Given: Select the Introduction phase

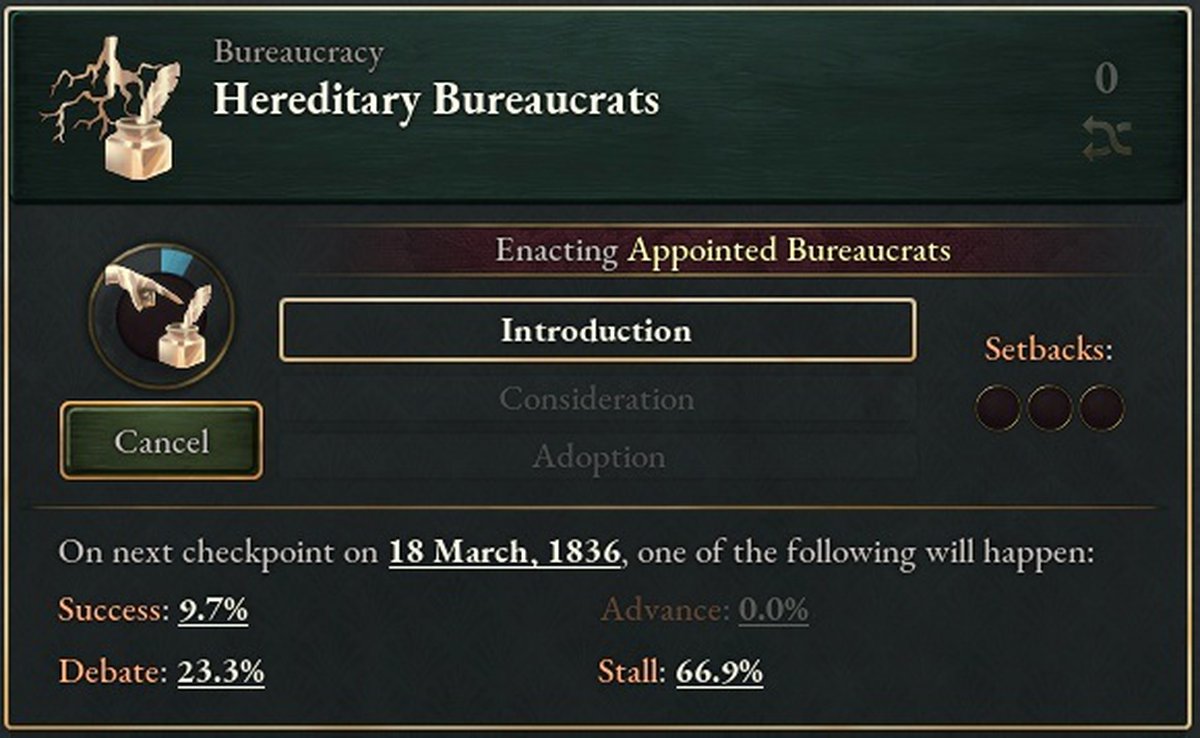Looking at the screenshot, I should click(597, 330).
